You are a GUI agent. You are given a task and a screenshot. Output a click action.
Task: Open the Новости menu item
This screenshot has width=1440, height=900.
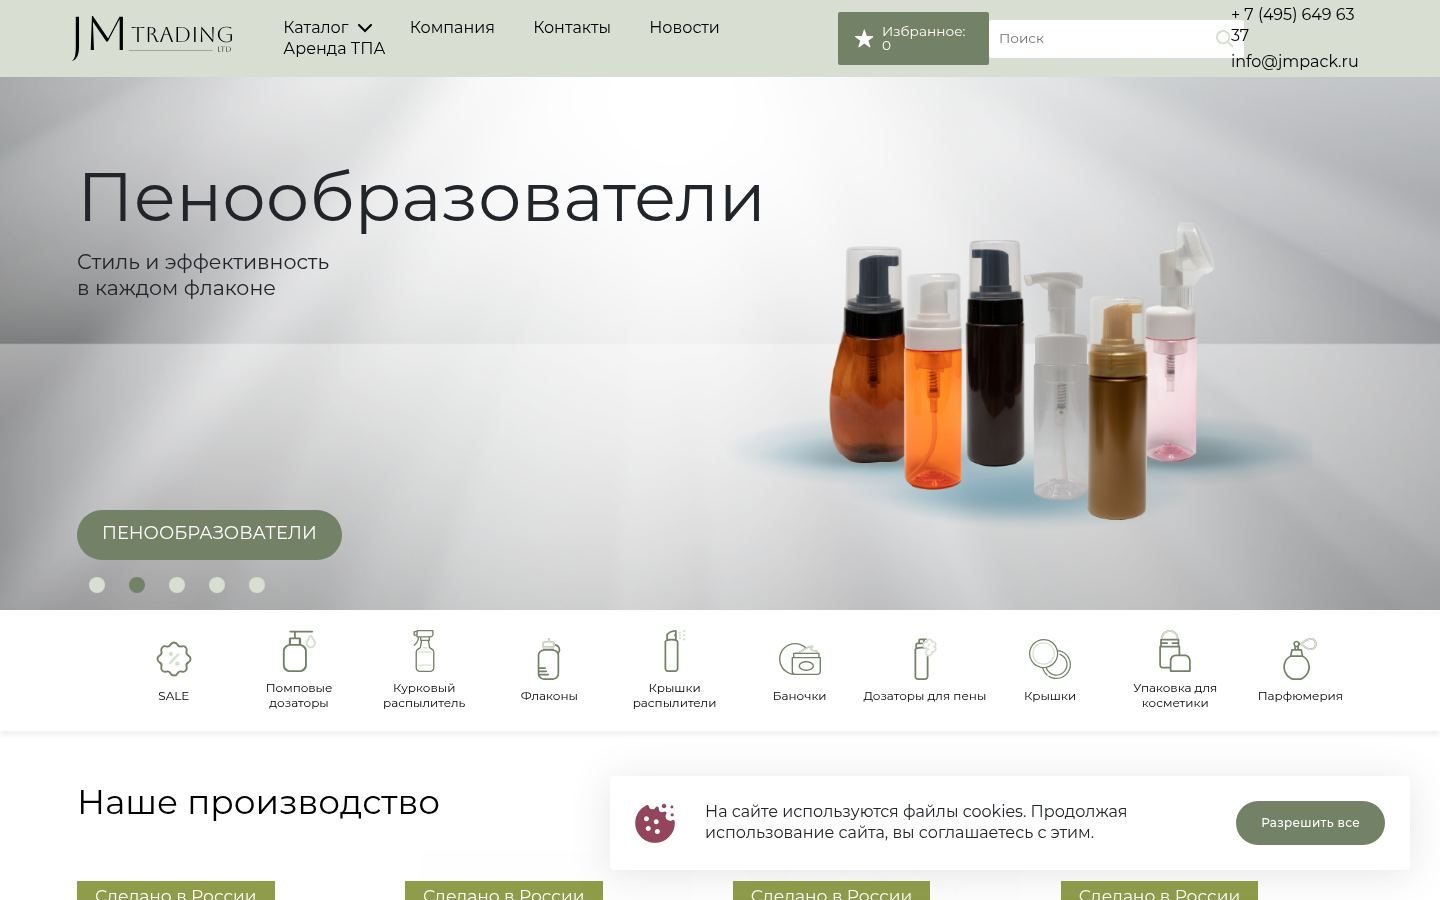[684, 27]
